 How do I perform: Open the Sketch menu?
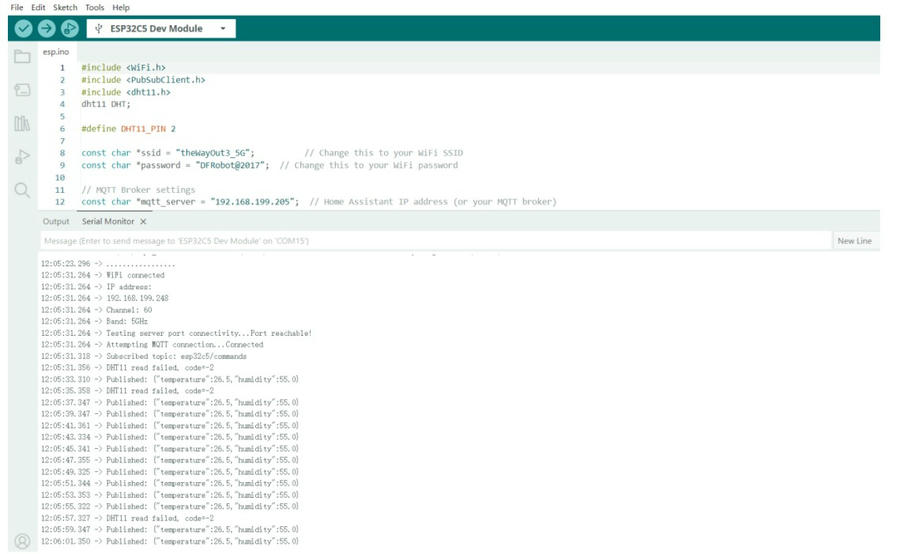pyautogui.click(x=65, y=7)
